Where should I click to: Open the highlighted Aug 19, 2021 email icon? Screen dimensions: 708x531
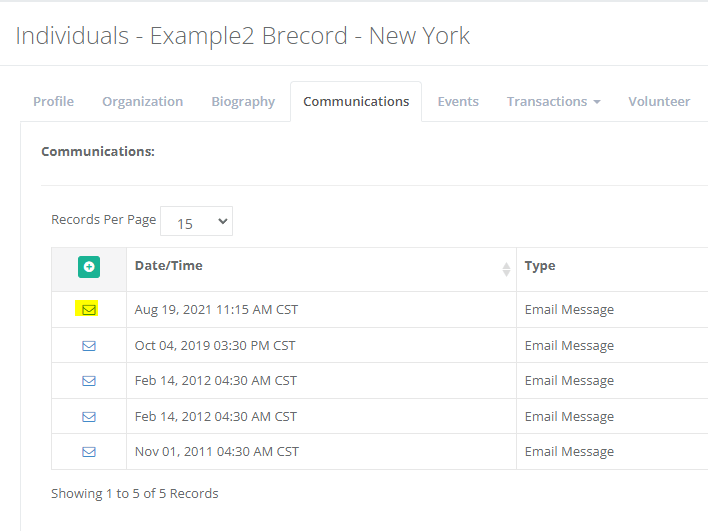click(89, 310)
